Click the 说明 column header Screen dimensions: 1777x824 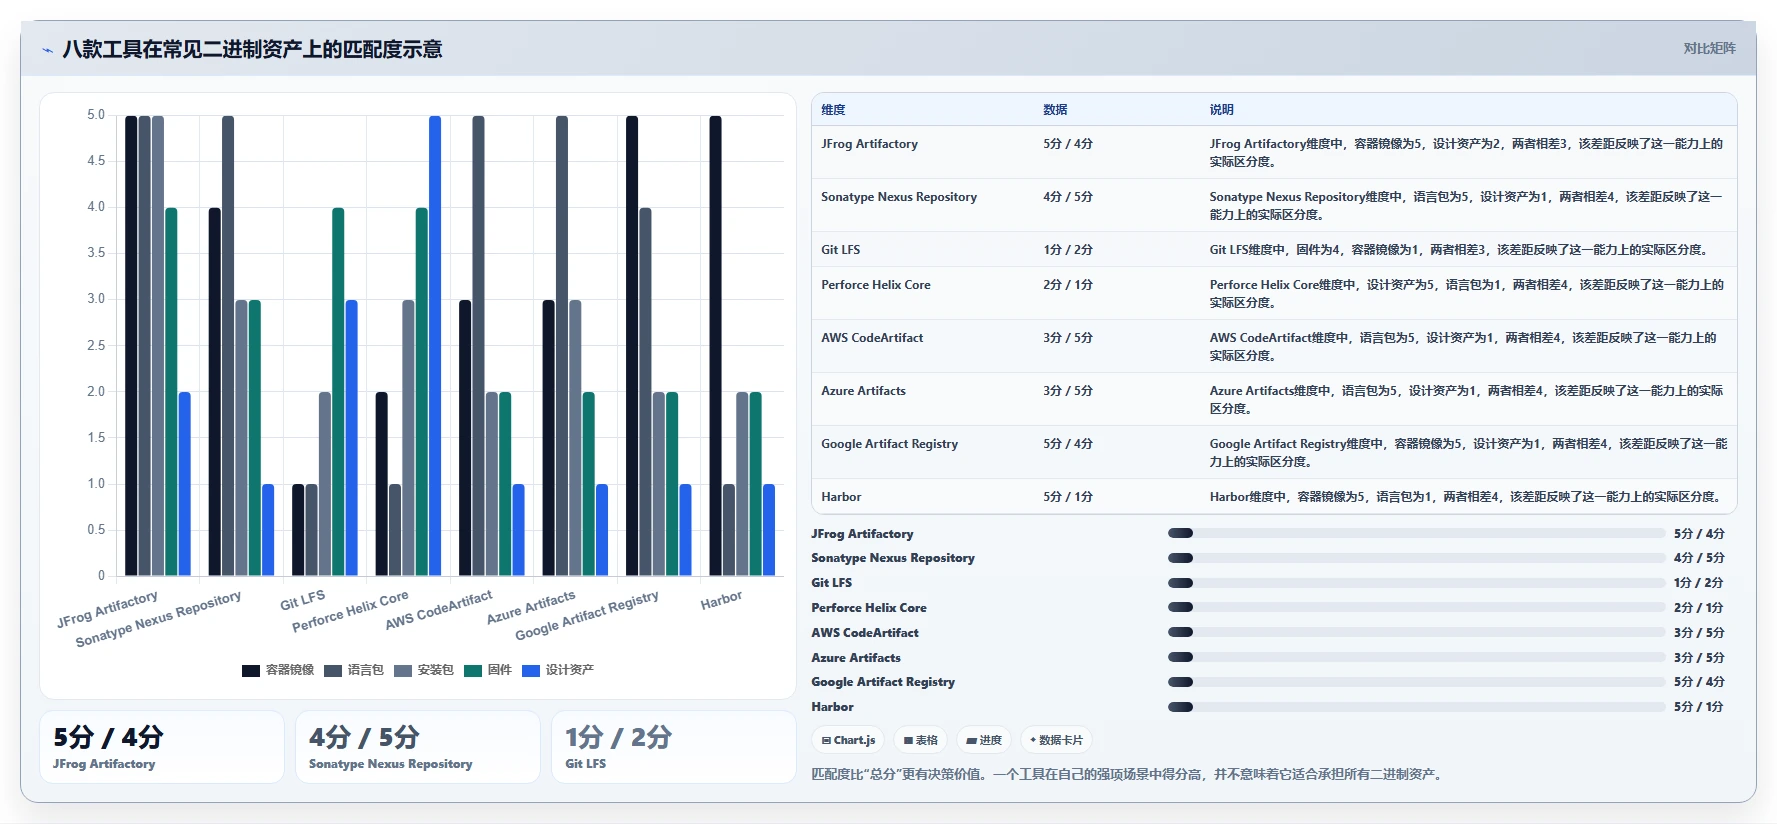click(x=1221, y=110)
